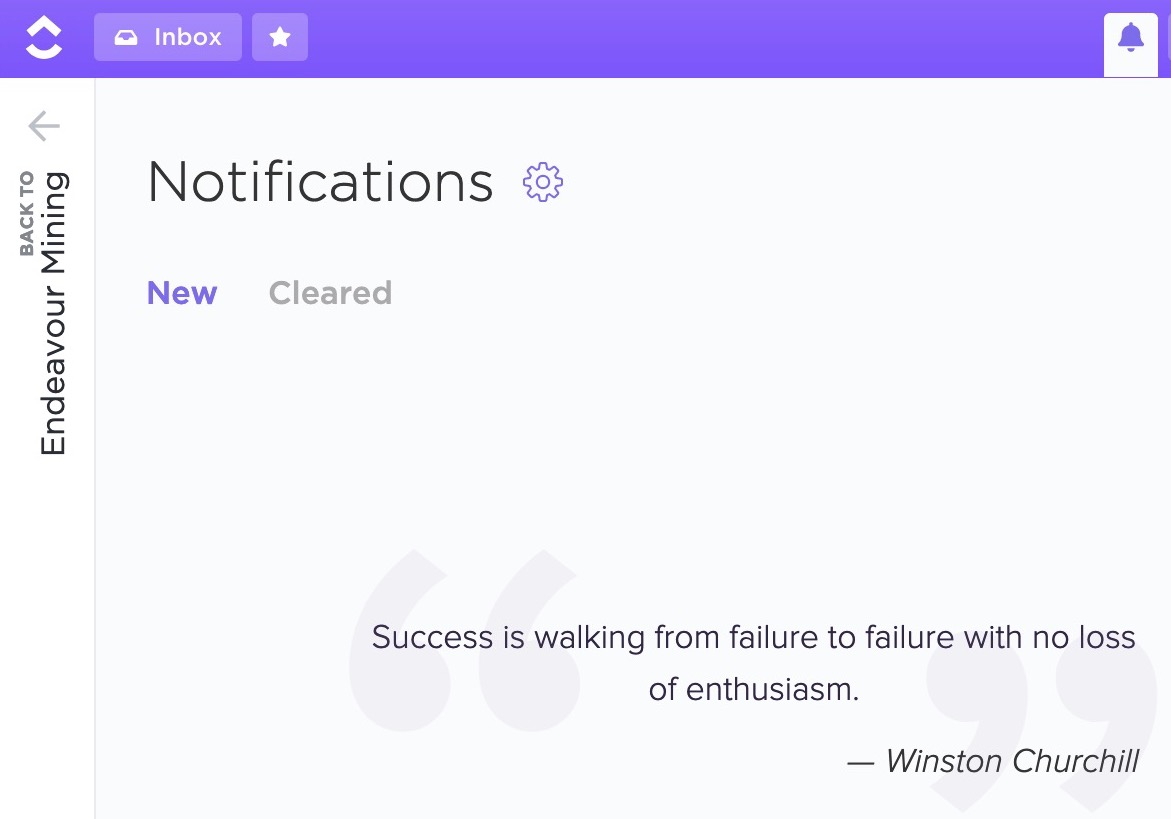Viewport: 1171px width, 819px height.
Task: Click the Notifications page heading
Action: (319, 181)
